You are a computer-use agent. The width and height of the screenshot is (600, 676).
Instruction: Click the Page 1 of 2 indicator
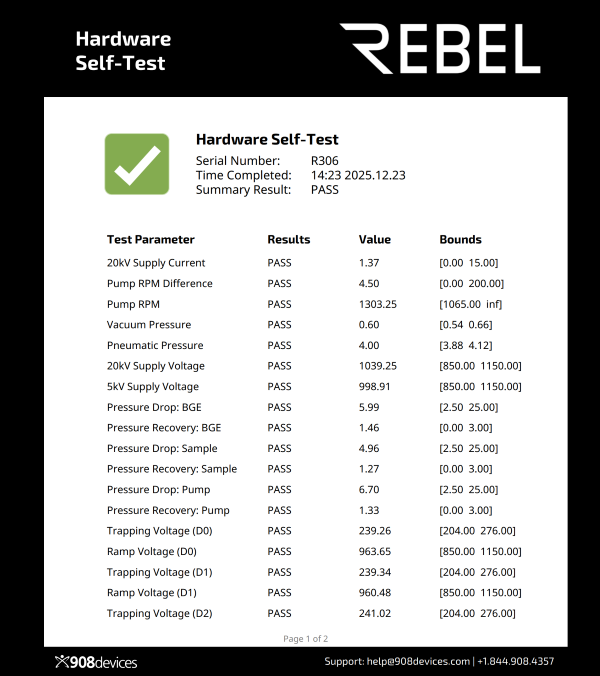[305, 638]
